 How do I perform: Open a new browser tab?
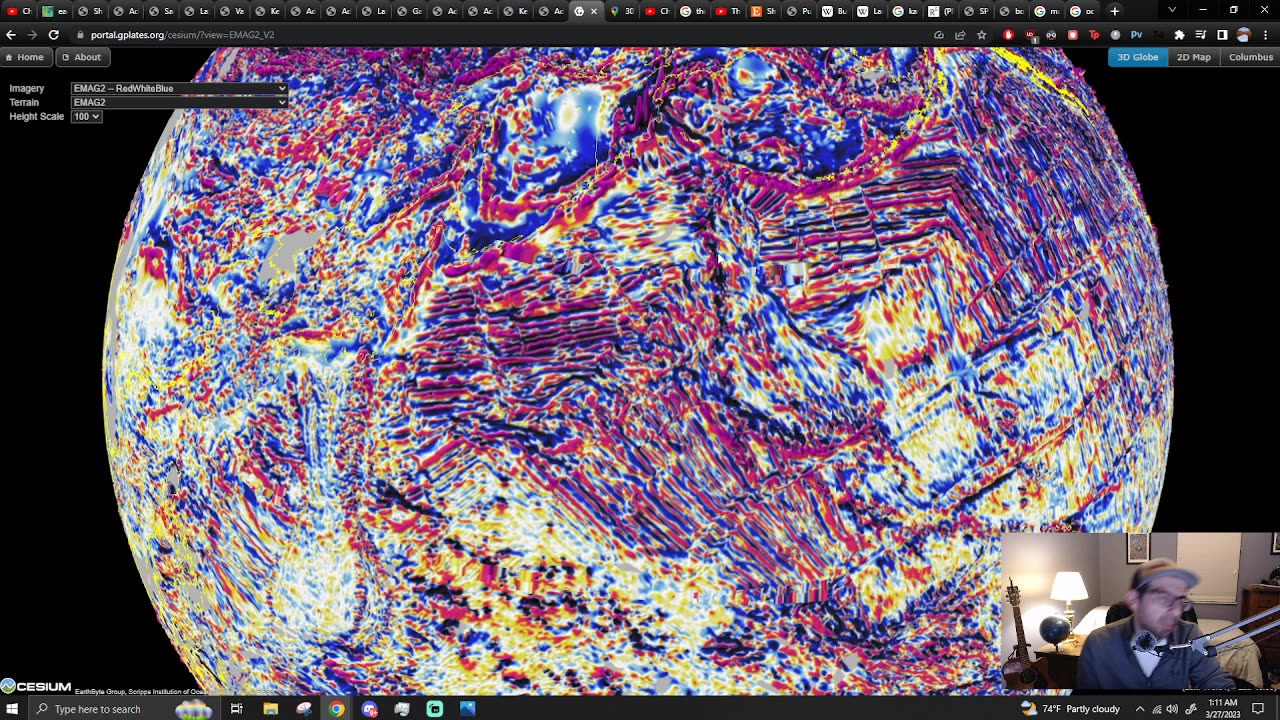(1115, 11)
